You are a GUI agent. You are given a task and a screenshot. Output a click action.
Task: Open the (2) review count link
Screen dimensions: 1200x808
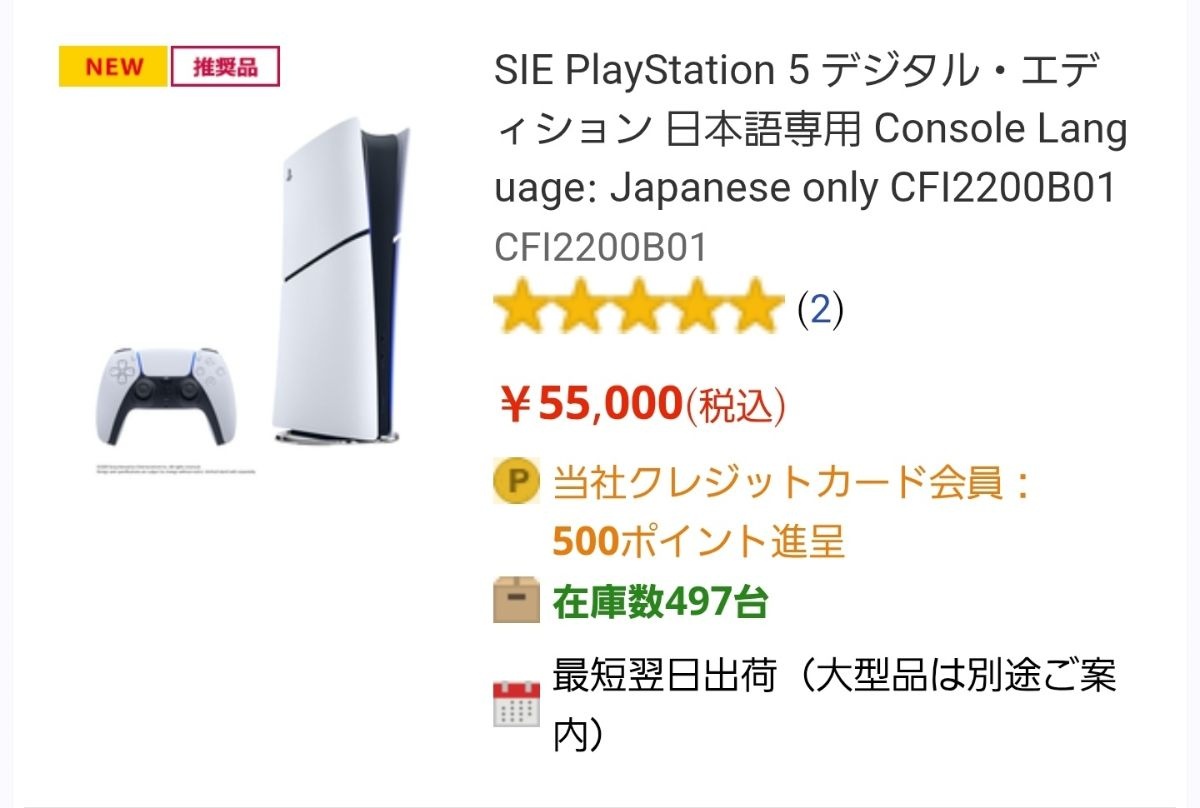(820, 310)
